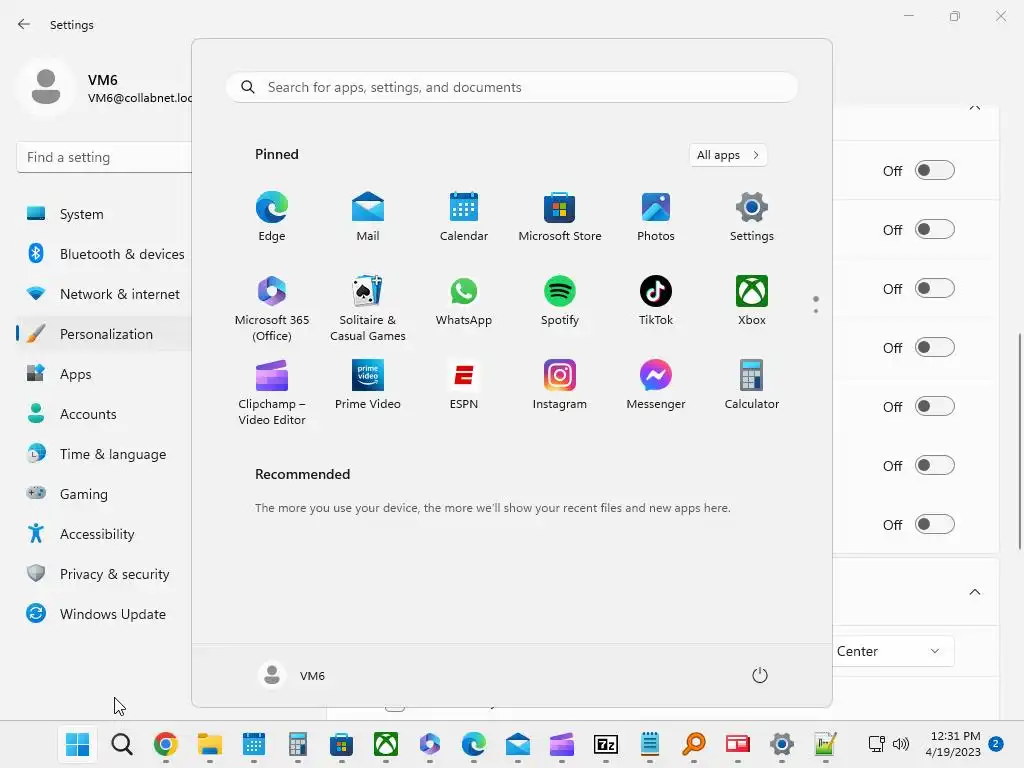Viewport: 1024px width, 768px height.
Task: Click the Settings back arrow
Action: pos(24,24)
